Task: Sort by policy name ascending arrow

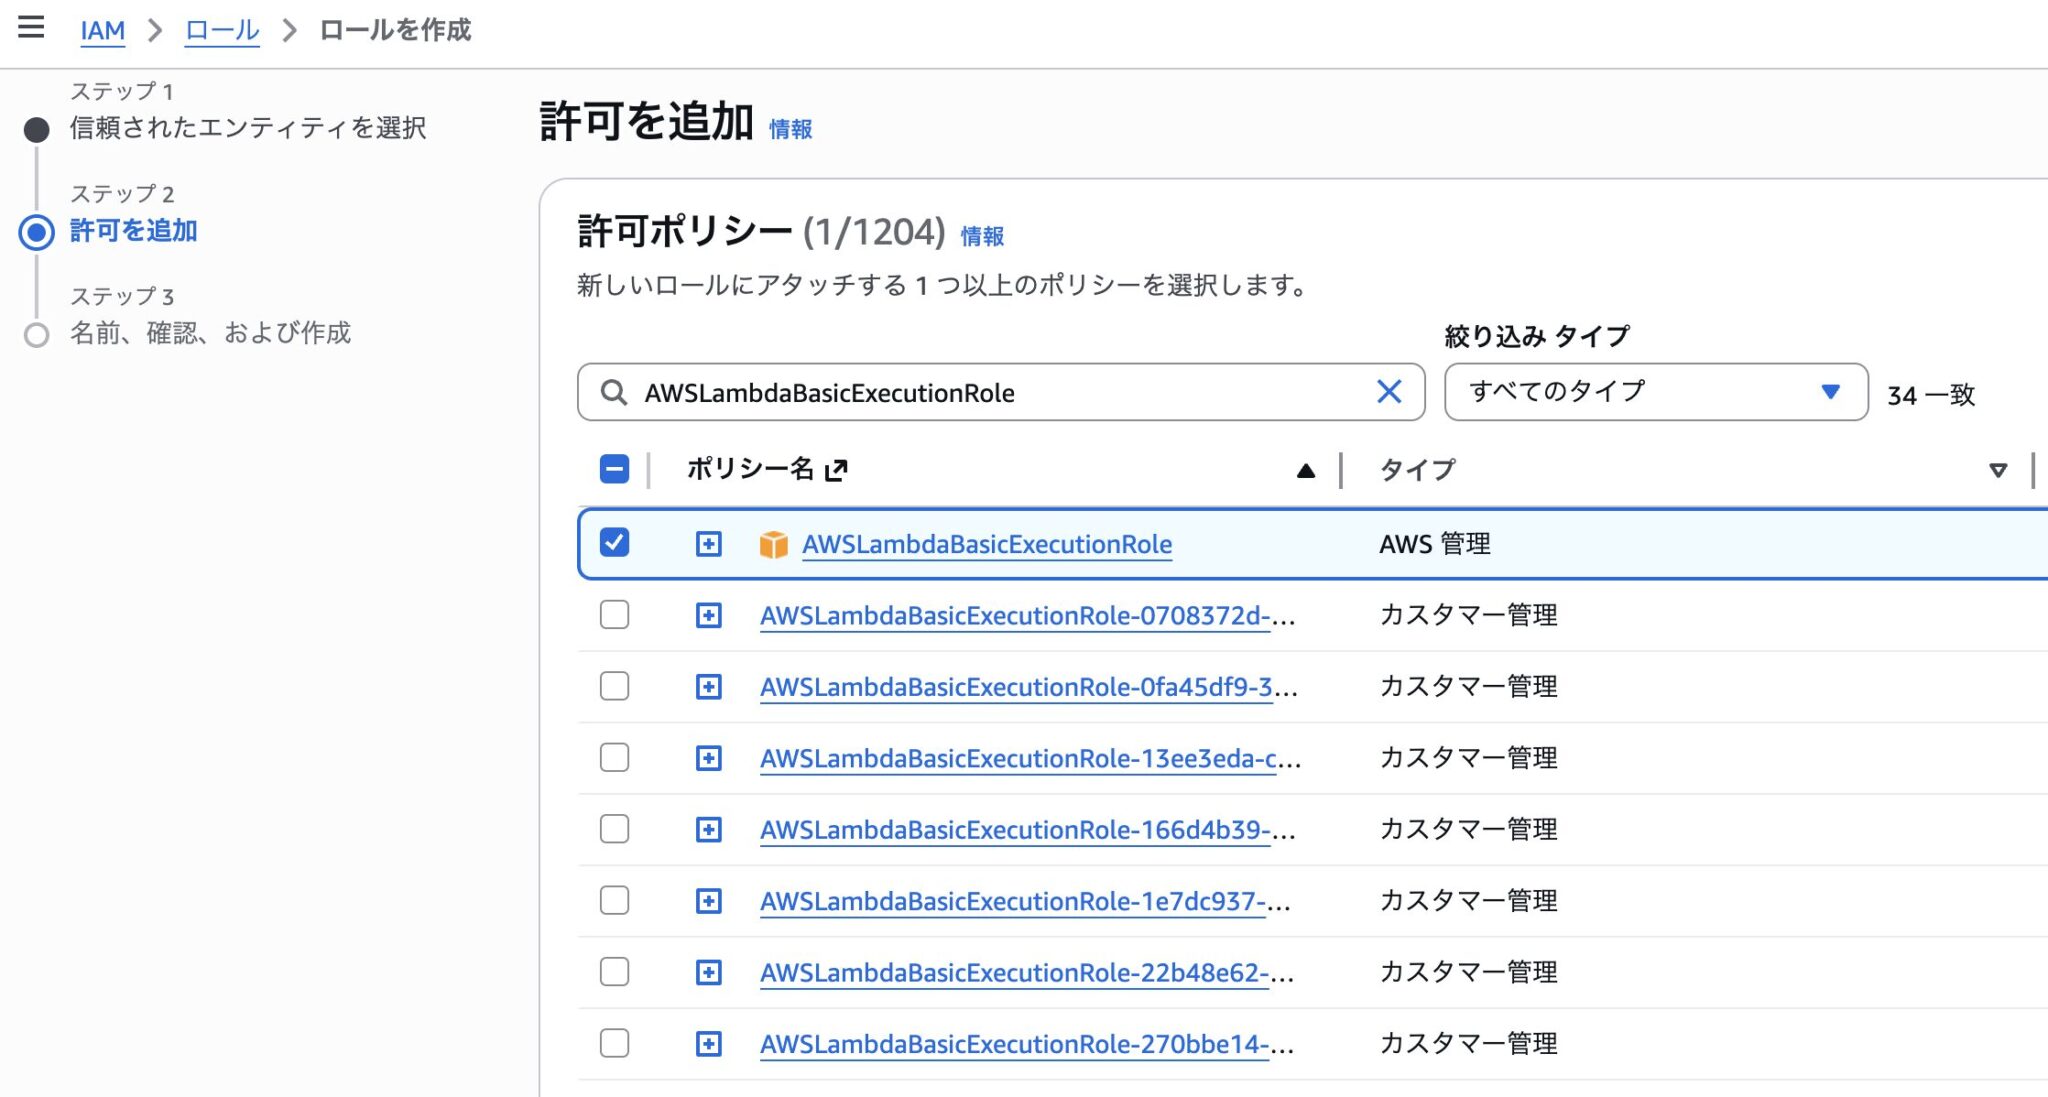Action: (1305, 470)
